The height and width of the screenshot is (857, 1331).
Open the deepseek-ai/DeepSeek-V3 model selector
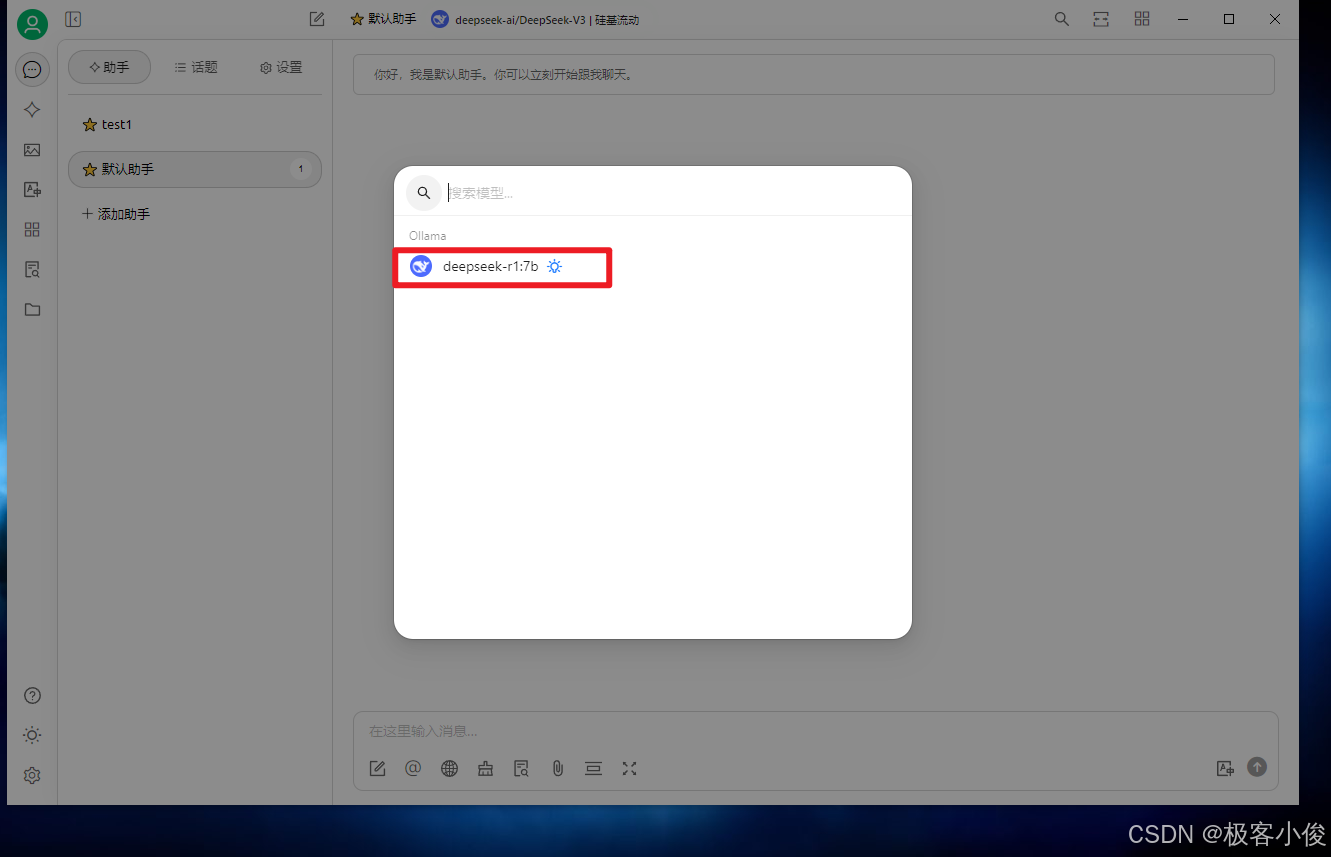click(x=535, y=19)
